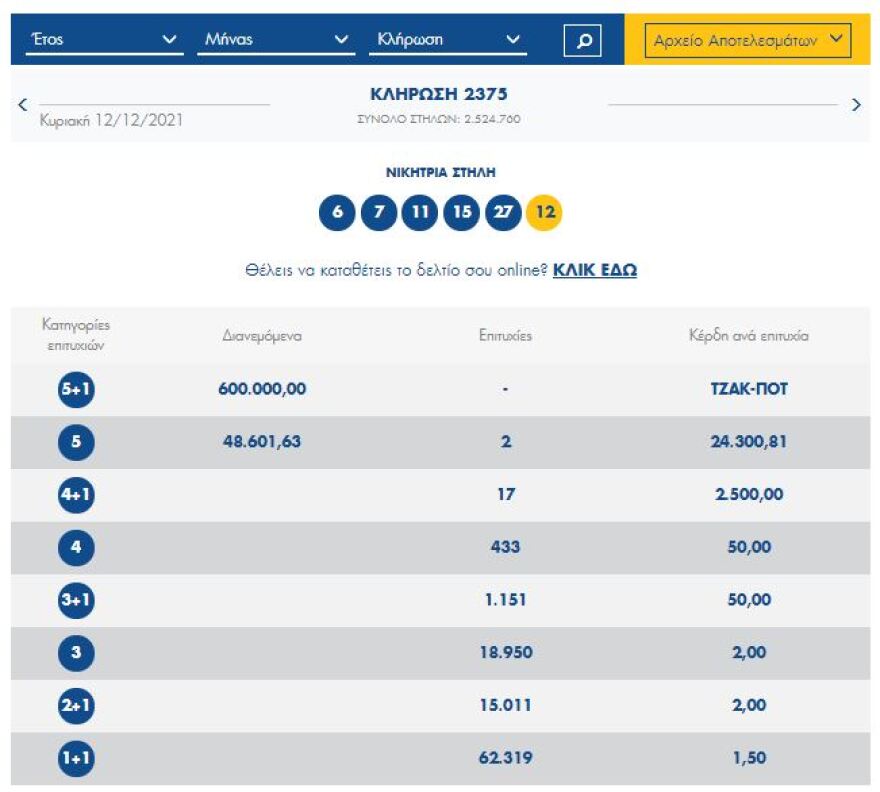
Task: Expand the Κλήρωση draw dropdown
Action: pyautogui.click(x=448, y=40)
